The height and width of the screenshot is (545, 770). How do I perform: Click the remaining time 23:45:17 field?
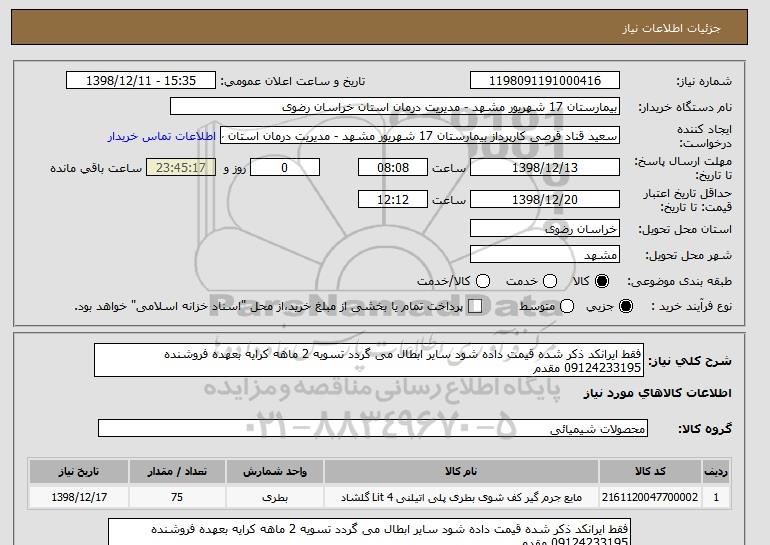point(181,167)
